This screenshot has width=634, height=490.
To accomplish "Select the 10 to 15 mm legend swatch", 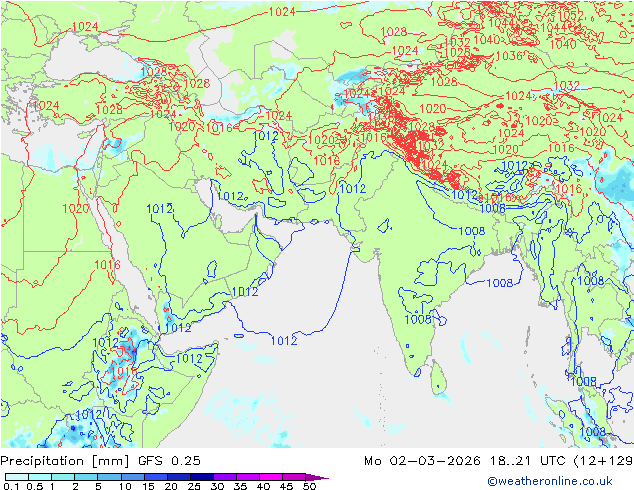I will 132,477.
